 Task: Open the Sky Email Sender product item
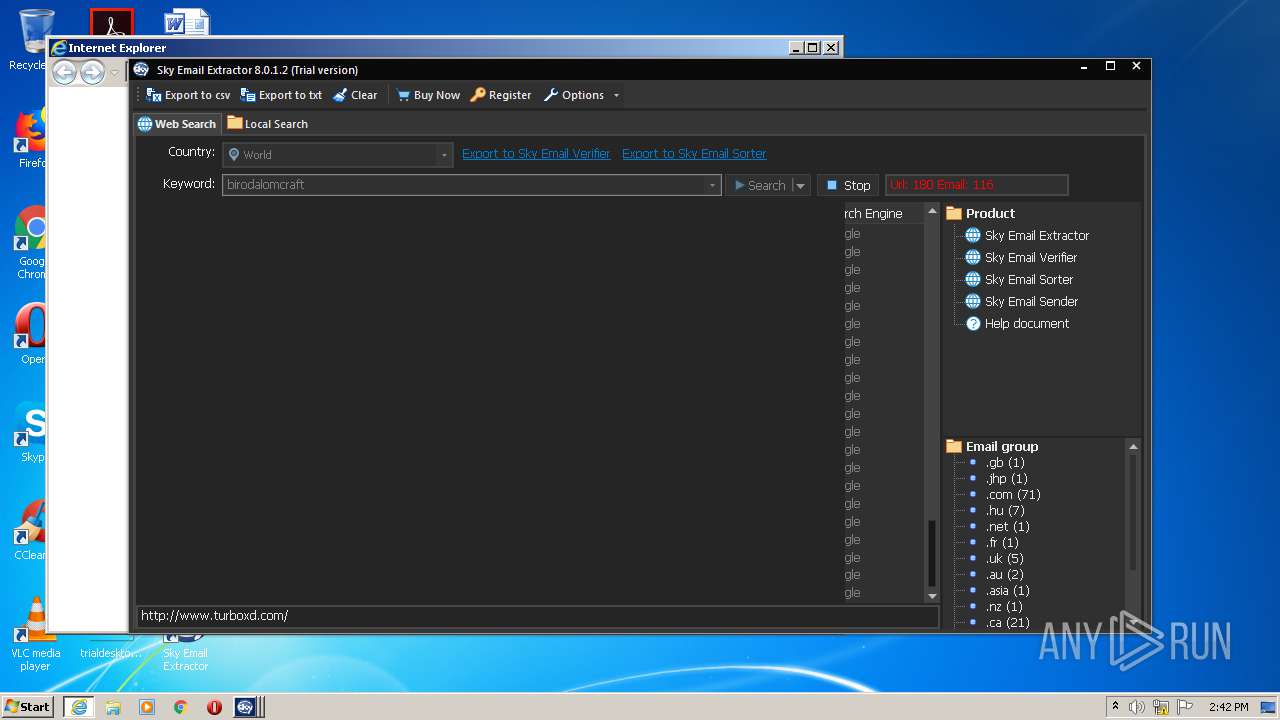[x=1021, y=302]
